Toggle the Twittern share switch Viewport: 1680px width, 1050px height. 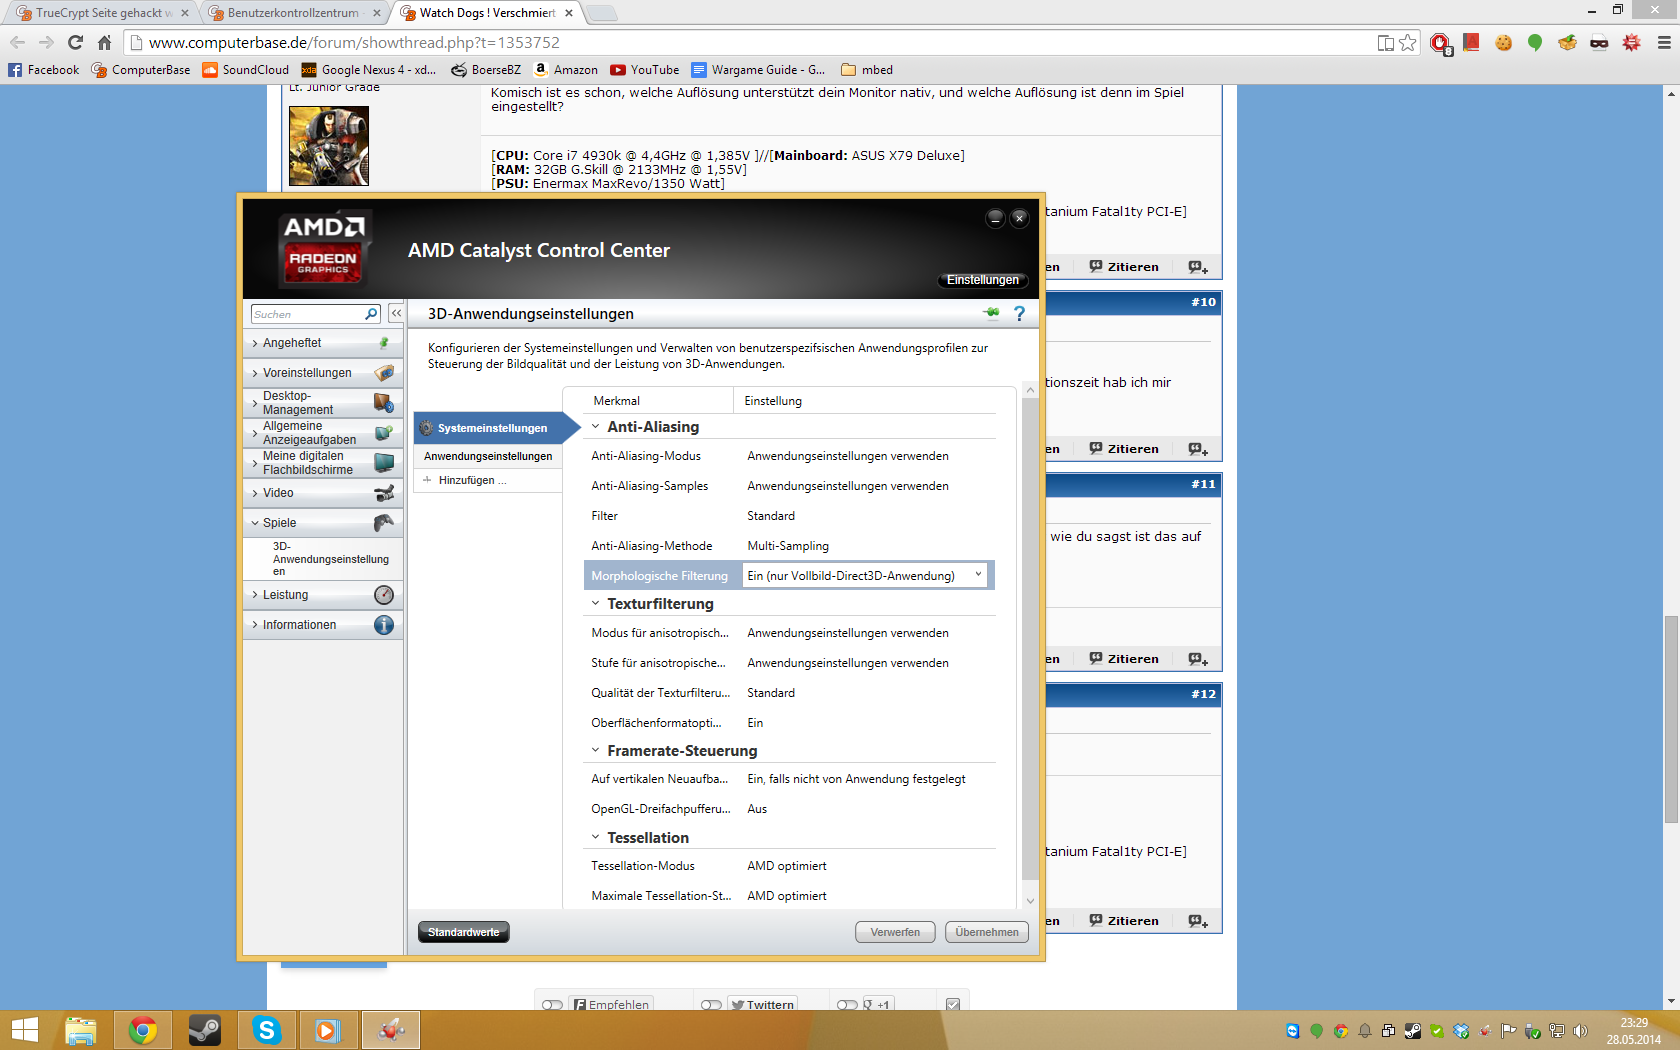711,1004
